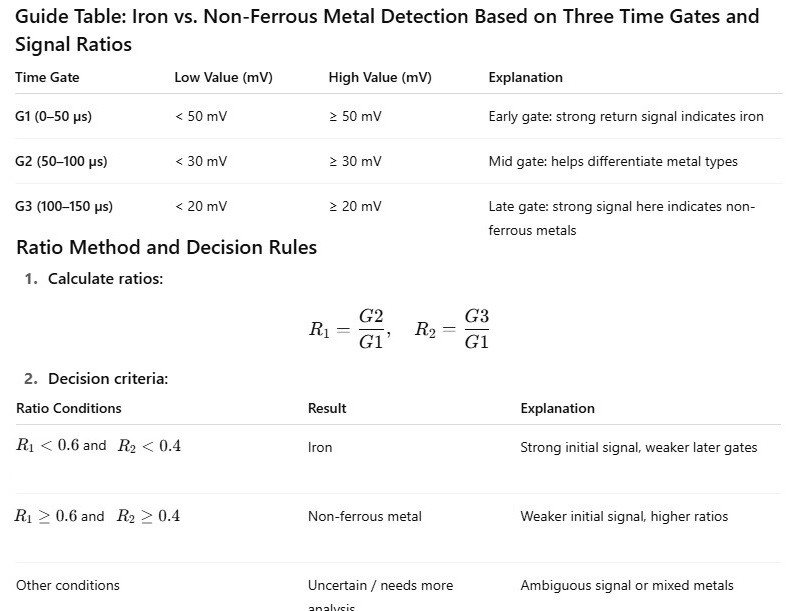Click the Other conditions row label

click(68, 585)
